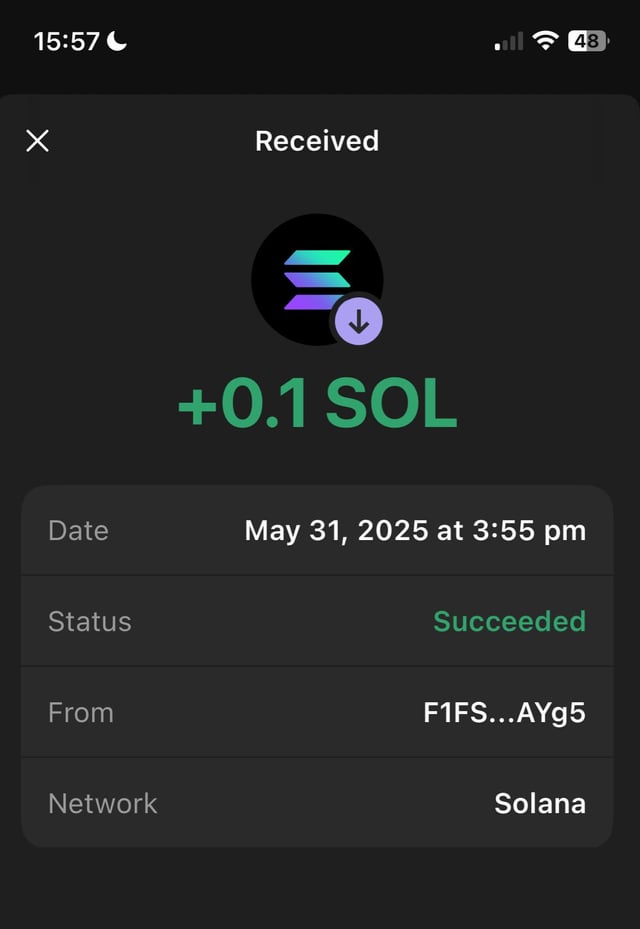Viewport: 640px width, 929px height.
Task: Tap the cellular signal bars
Action: pyautogui.click(x=509, y=42)
